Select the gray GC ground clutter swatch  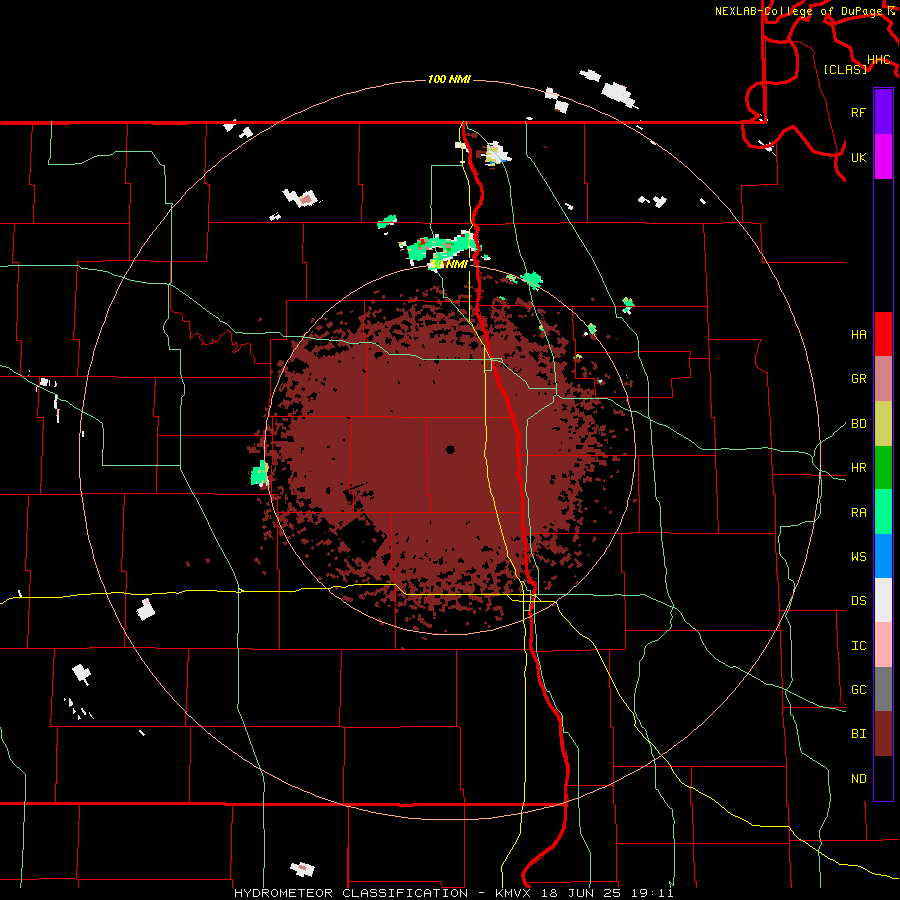(x=883, y=689)
